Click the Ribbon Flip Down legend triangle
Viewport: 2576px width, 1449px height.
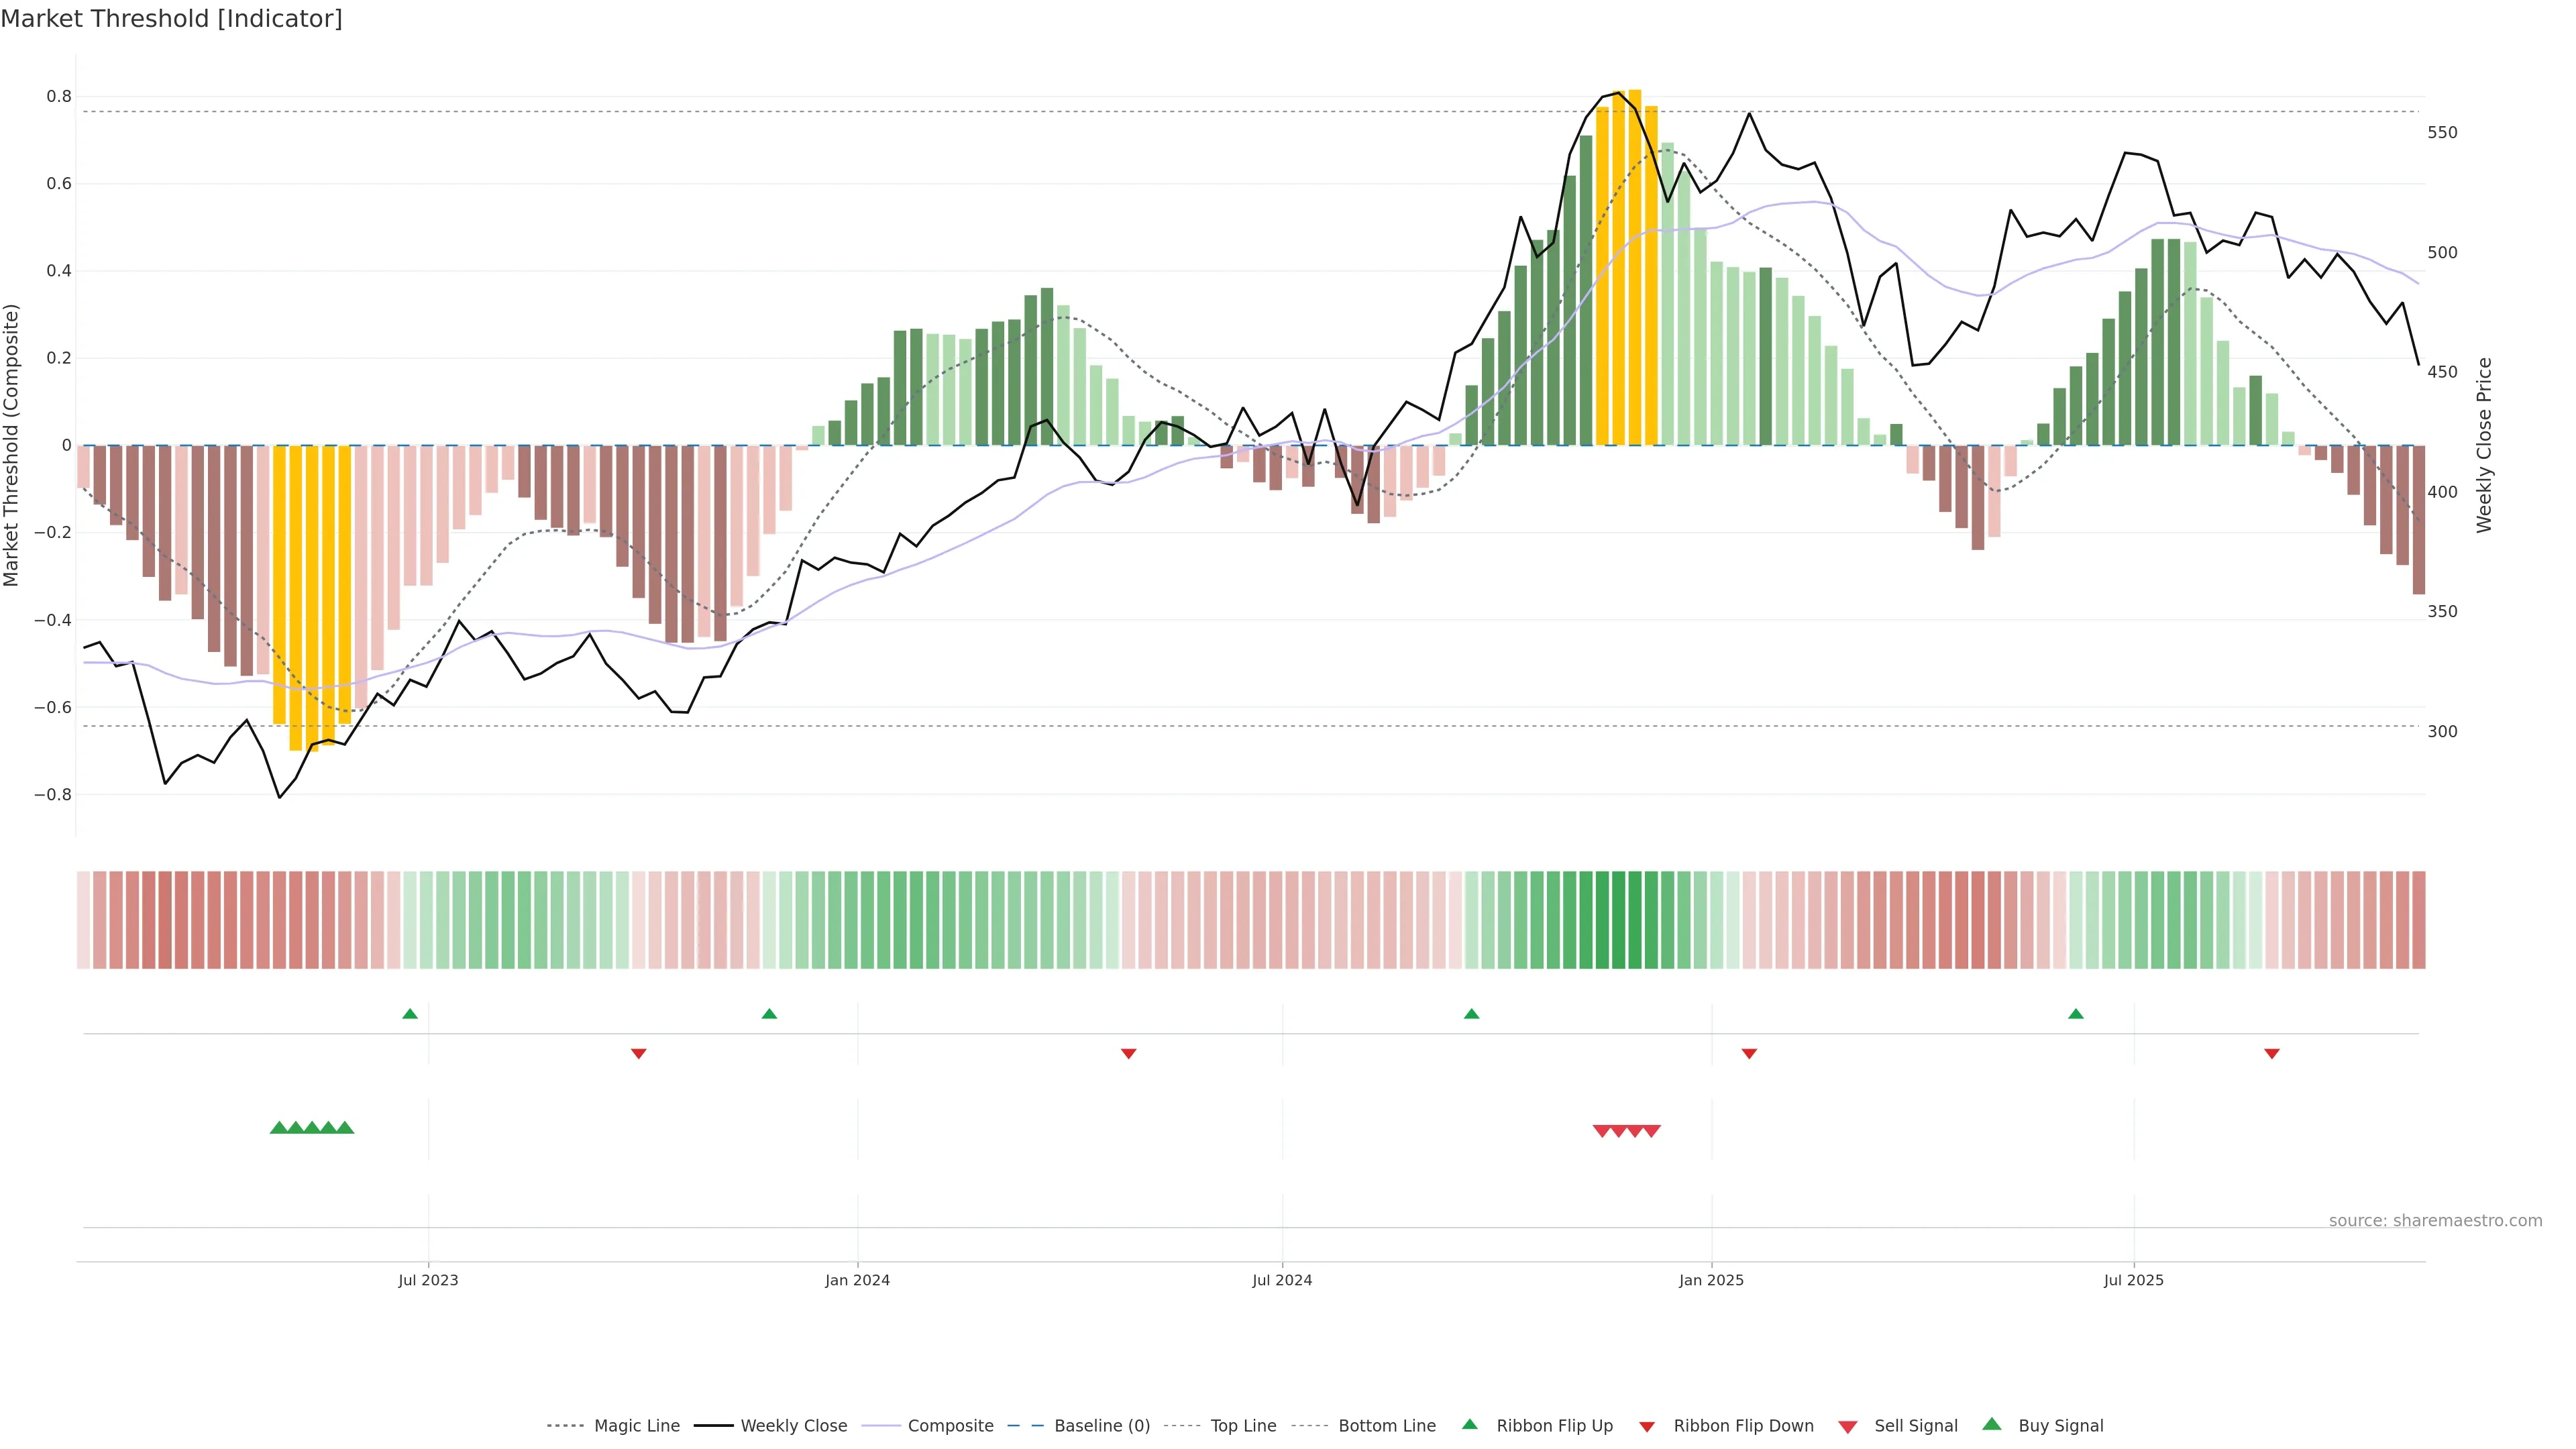click(x=1647, y=1427)
